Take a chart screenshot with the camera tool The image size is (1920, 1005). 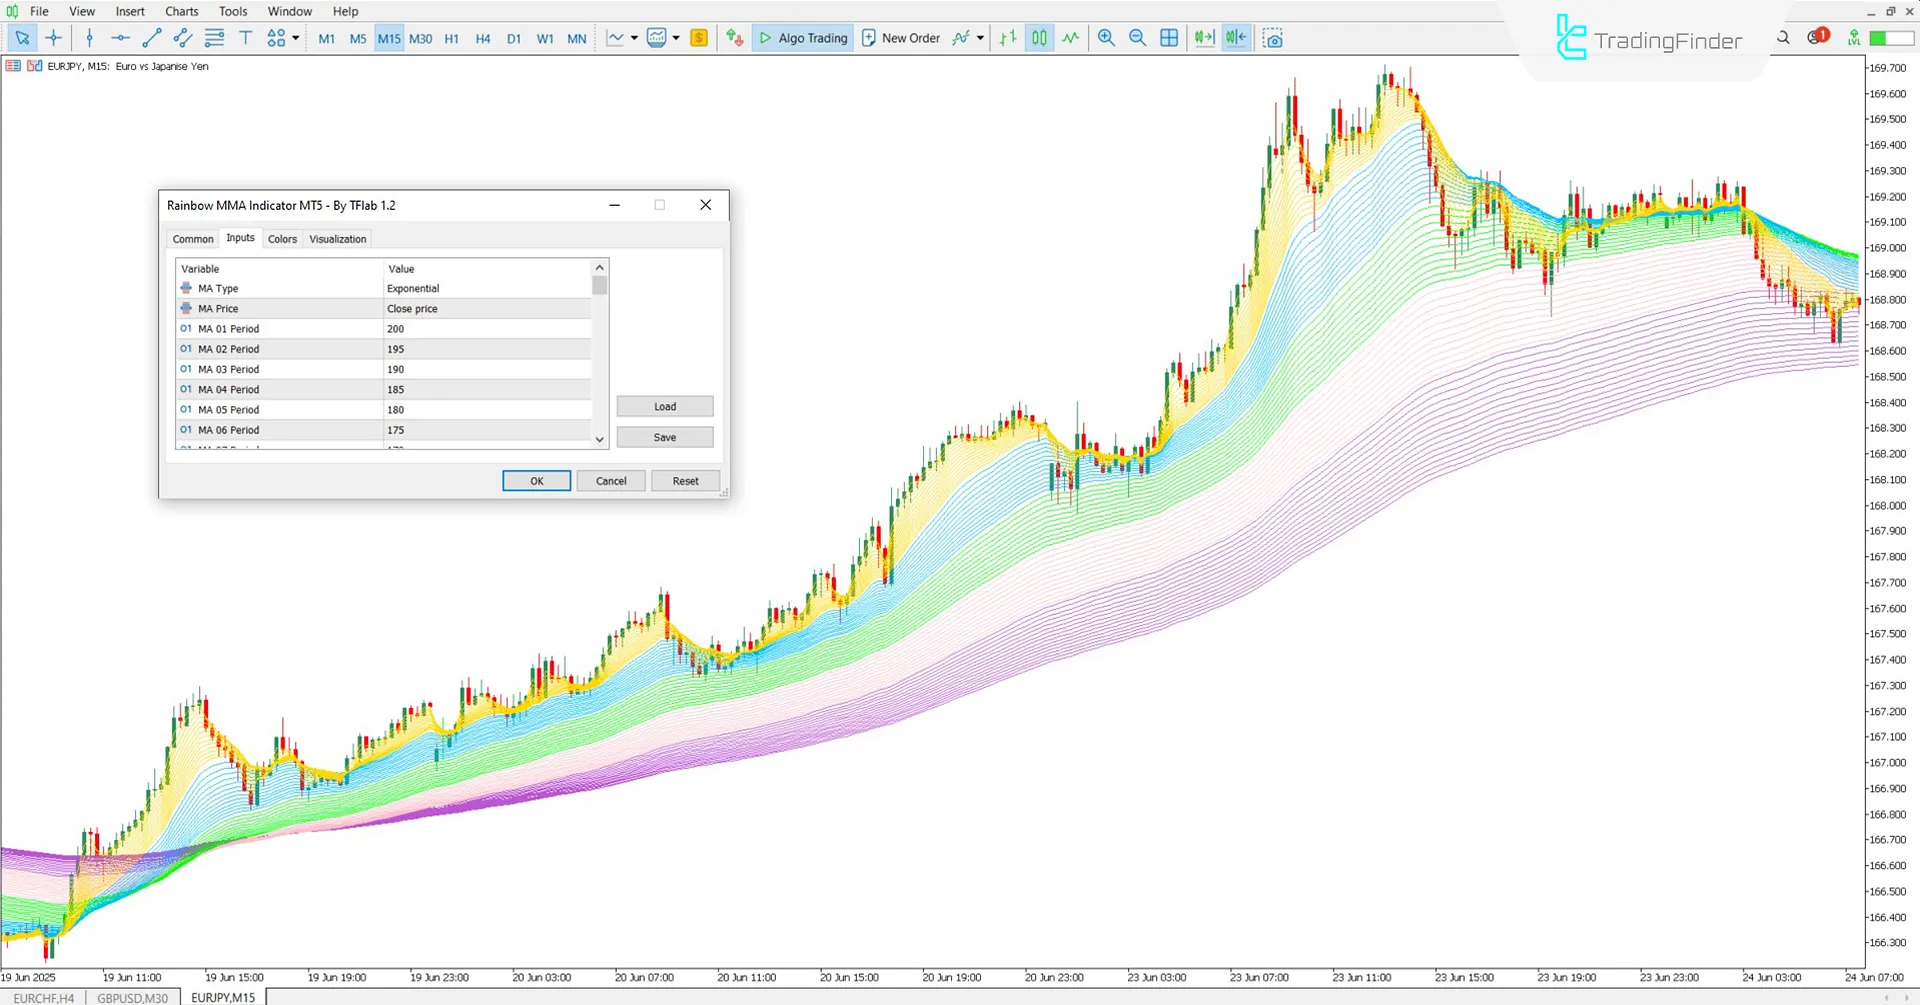[1273, 37]
